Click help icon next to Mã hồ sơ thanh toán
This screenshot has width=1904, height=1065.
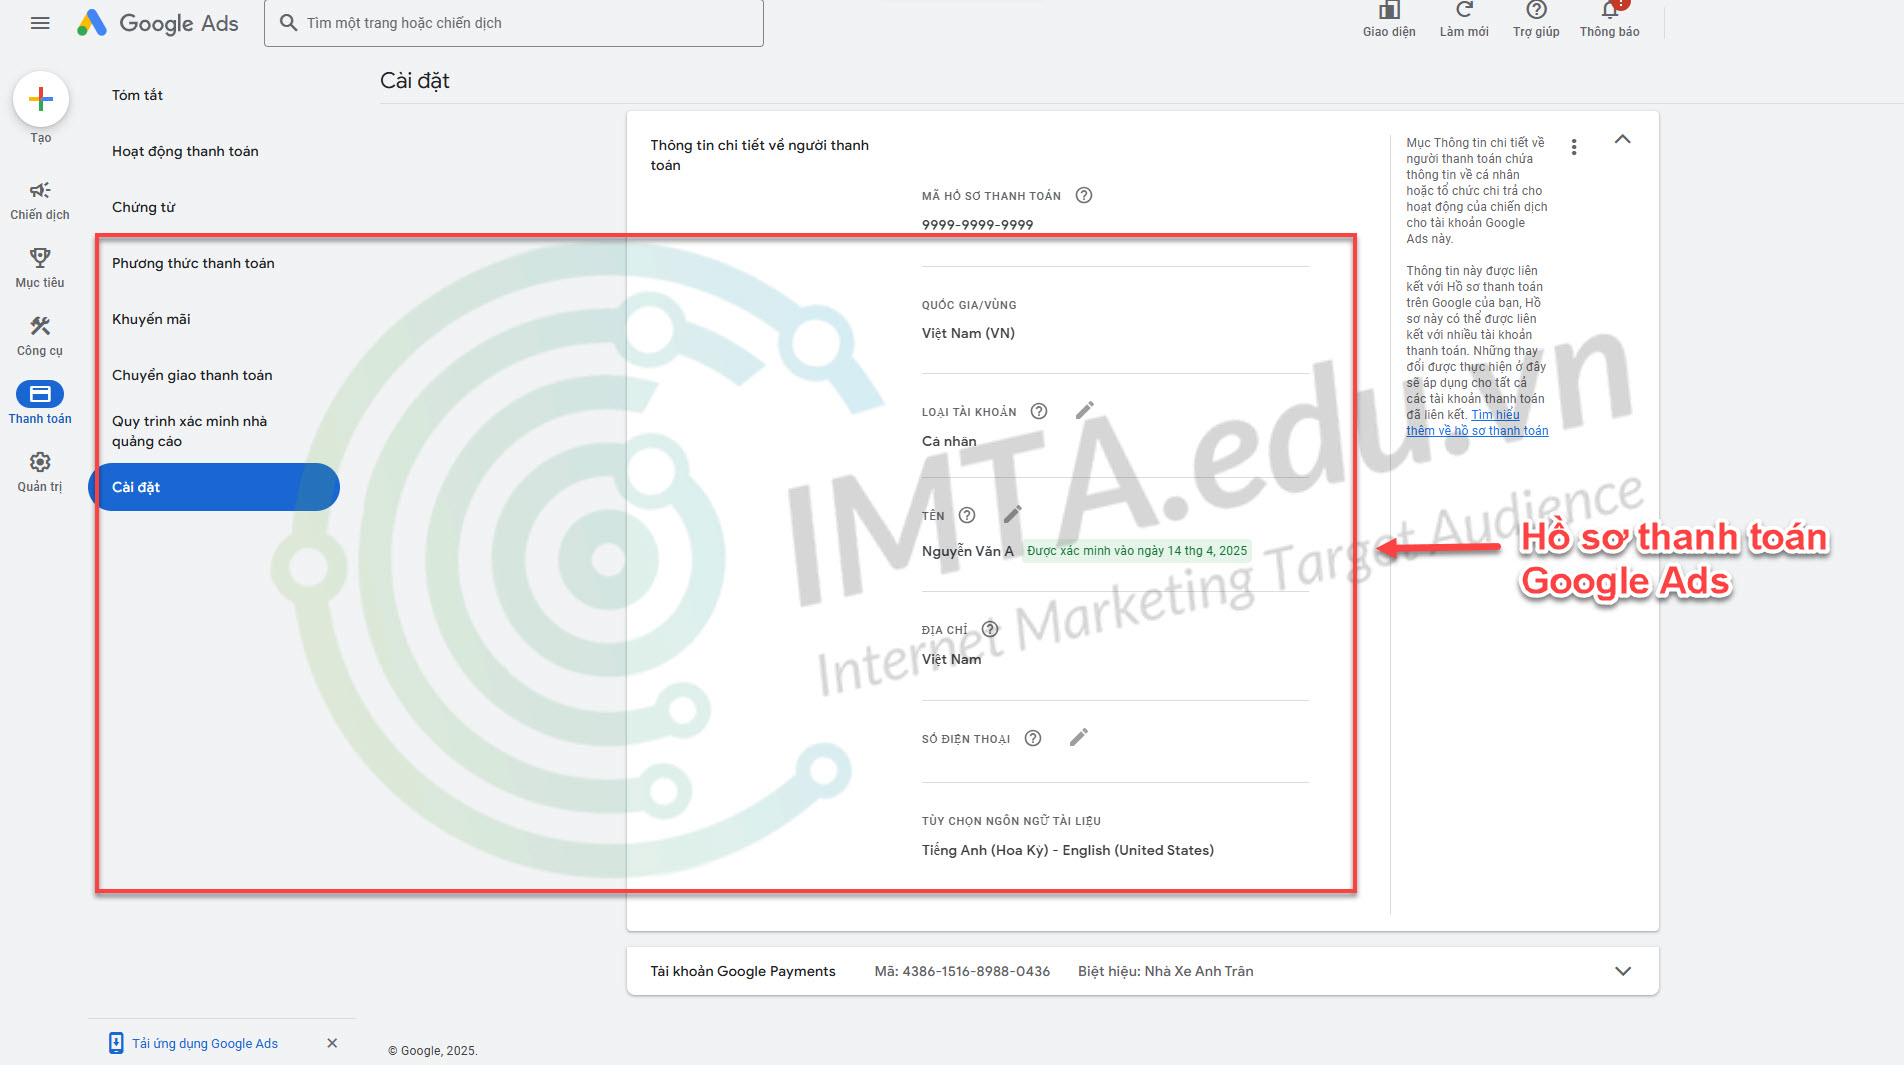tap(1084, 195)
